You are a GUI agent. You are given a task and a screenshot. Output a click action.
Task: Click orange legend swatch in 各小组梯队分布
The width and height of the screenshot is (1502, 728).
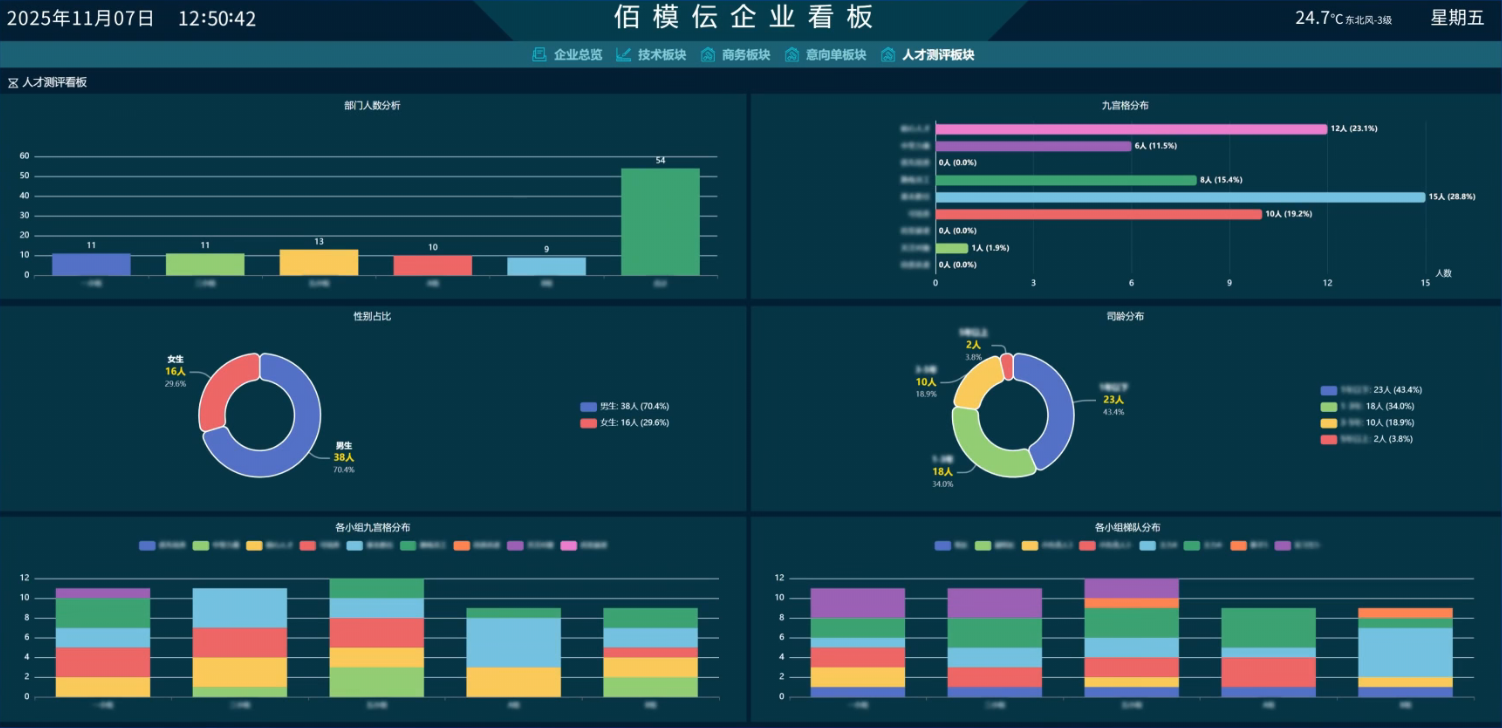pyautogui.click(x=1238, y=546)
